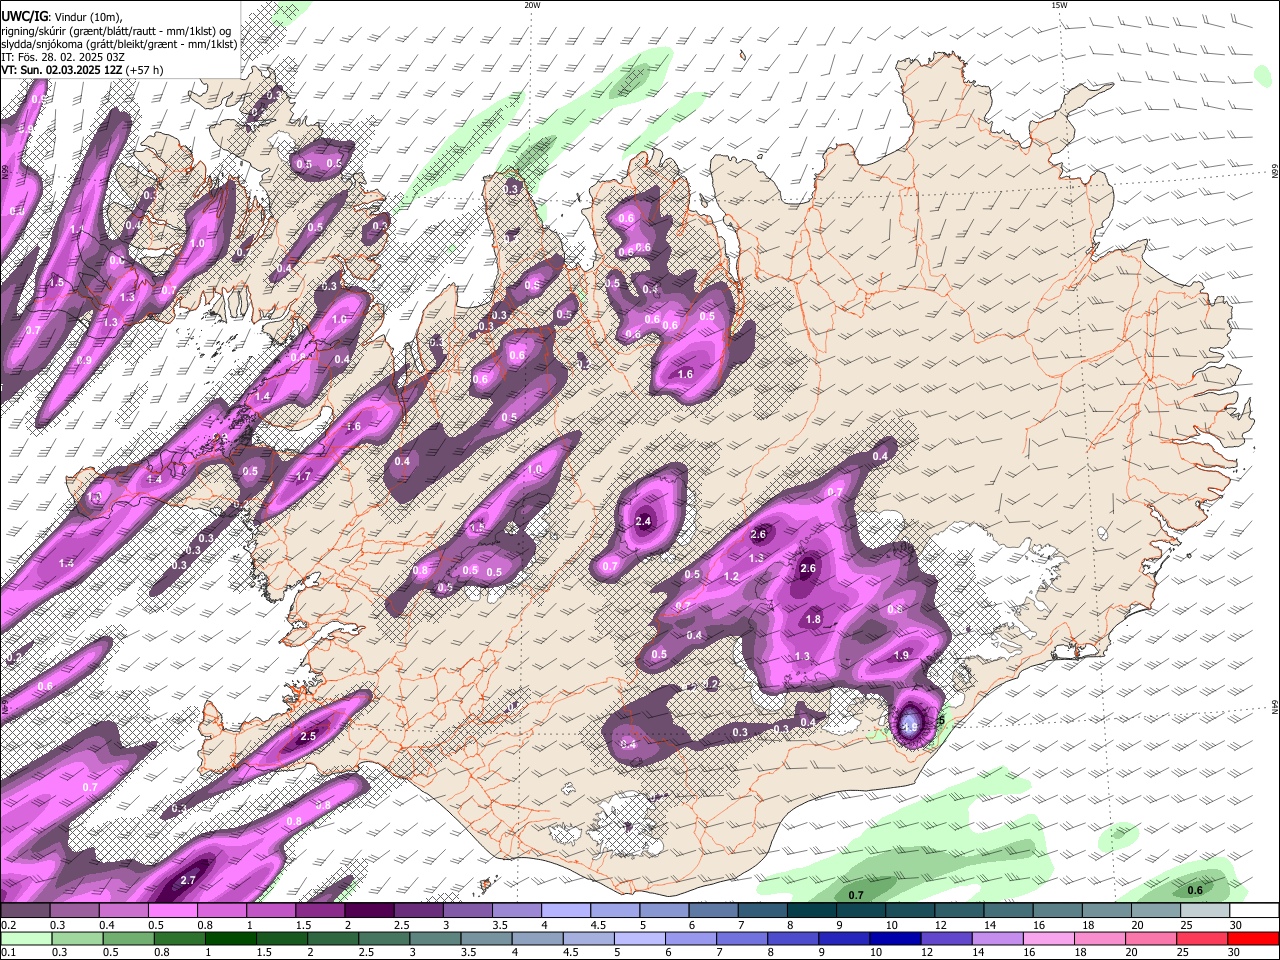Click the 'UWC/IG: Vindur (10m)' title line
This screenshot has width=1280, height=960.
pyautogui.click(x=62, y=17)
